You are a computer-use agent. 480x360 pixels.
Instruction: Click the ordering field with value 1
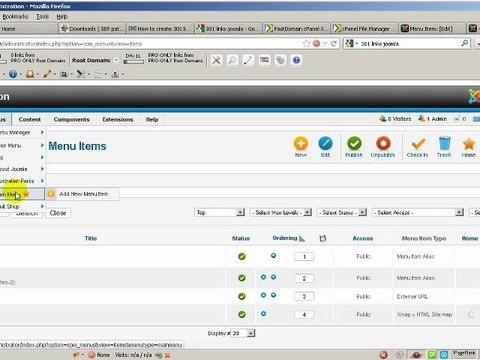point(304,257)
